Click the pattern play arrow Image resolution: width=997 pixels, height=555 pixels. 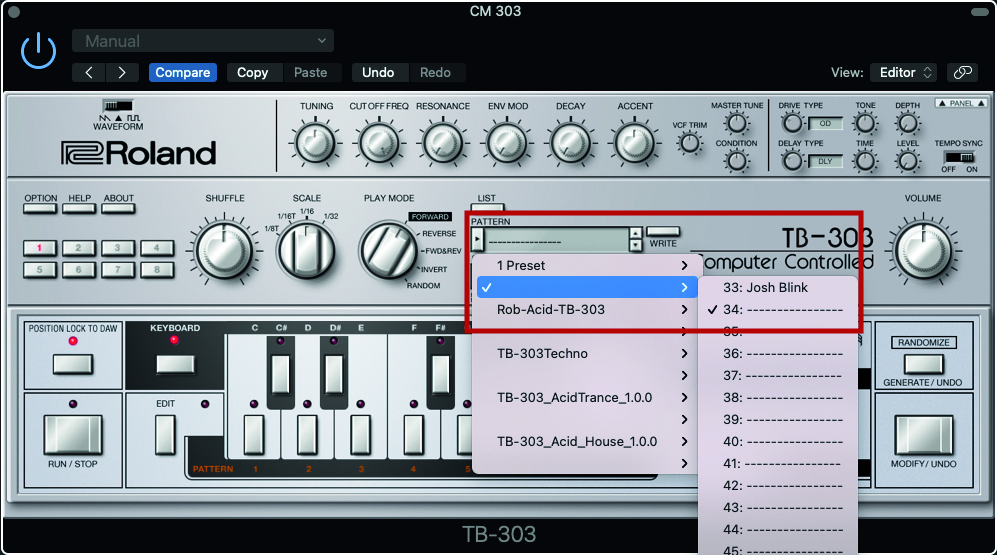tap(478, 240)
